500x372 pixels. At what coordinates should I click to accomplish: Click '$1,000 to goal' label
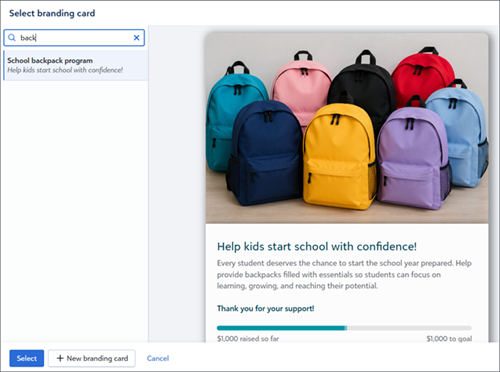point(449,339)
